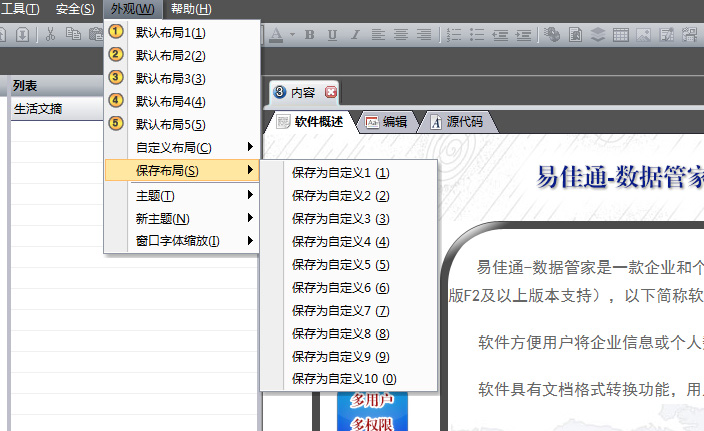
Task: Open the font color dropdown arrow
Action: (x=291, y=35)
